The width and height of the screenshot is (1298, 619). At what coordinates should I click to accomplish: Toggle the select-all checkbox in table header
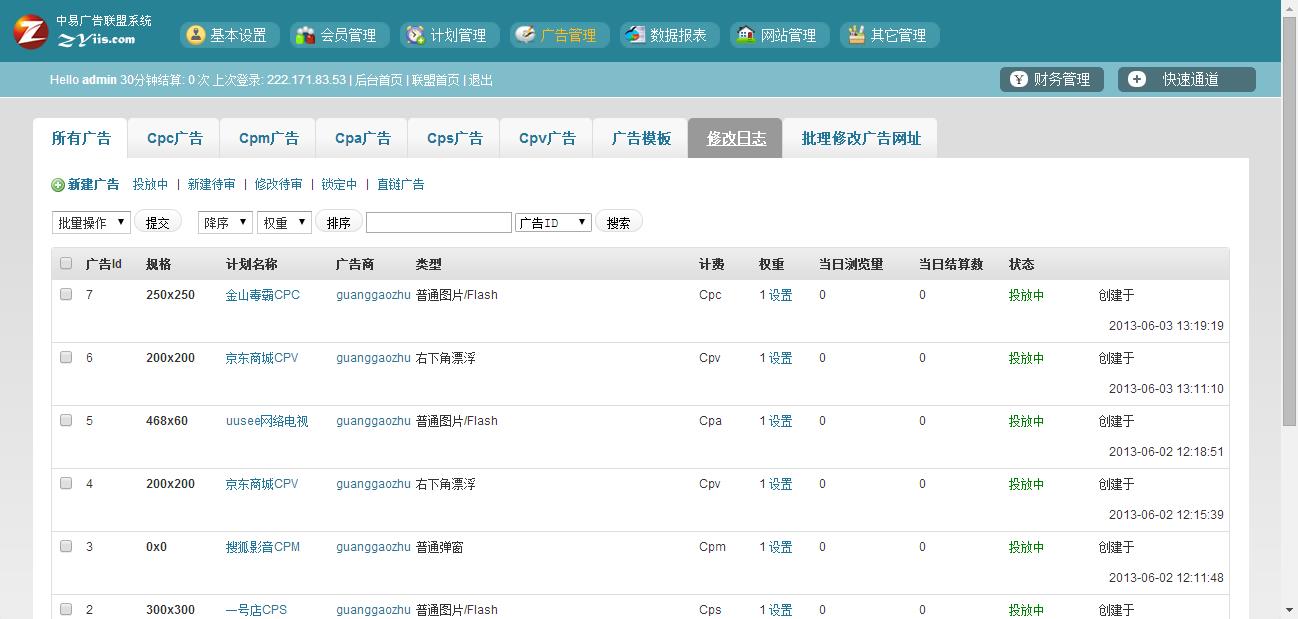(x=66, y=264)
